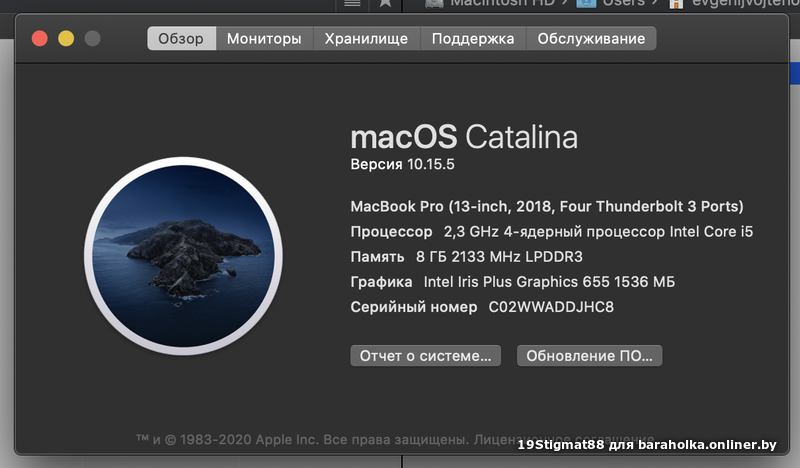Click the MacBook Pro model name line
Screen dimensions: 800x468
546,206
